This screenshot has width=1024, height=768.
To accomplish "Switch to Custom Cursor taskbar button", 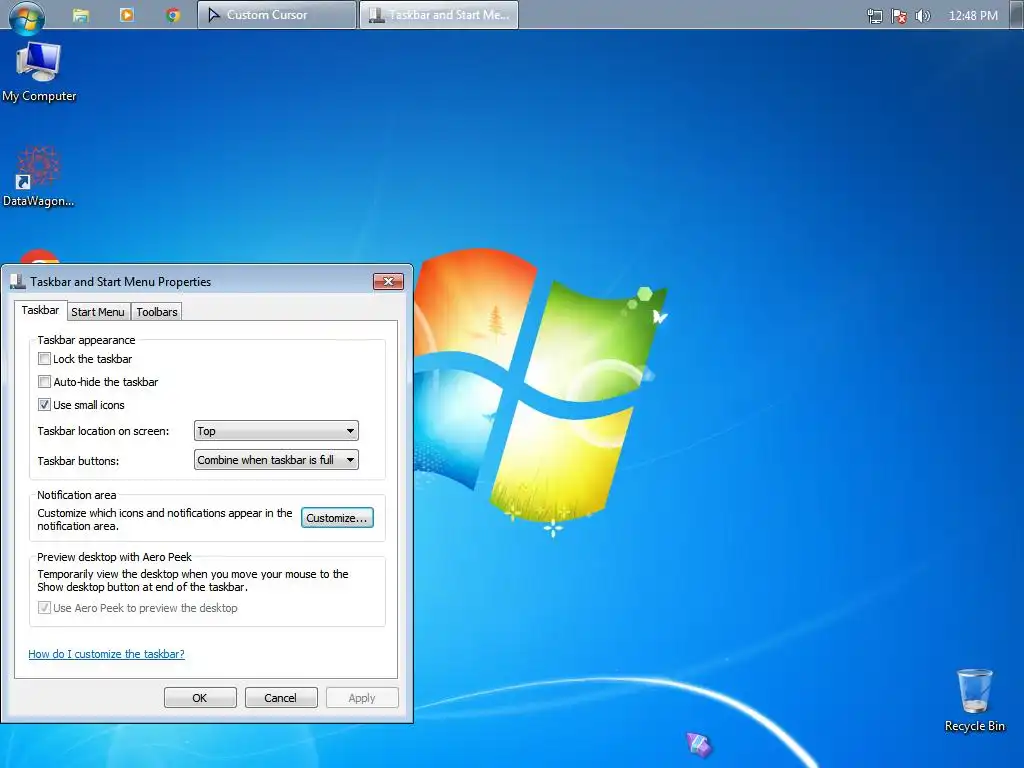I will (x=277, y=15).
